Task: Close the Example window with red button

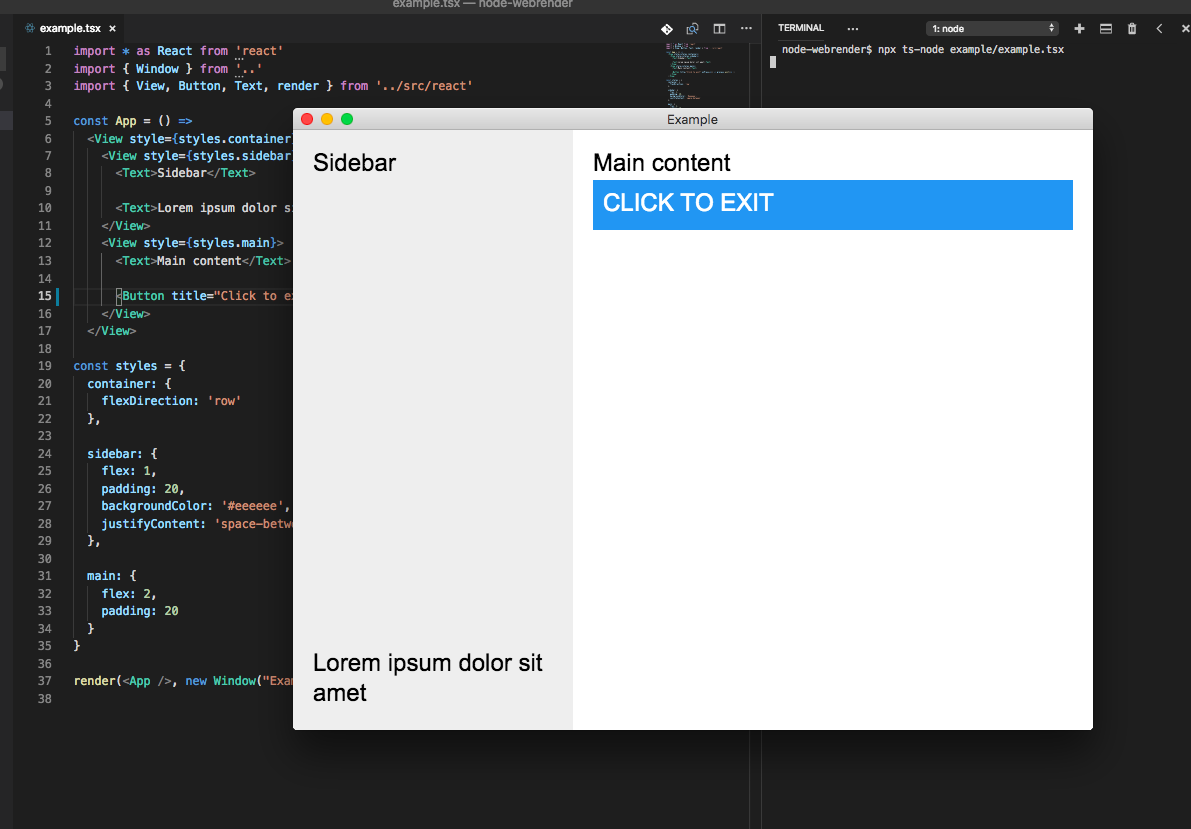Action: coord(307,119)
